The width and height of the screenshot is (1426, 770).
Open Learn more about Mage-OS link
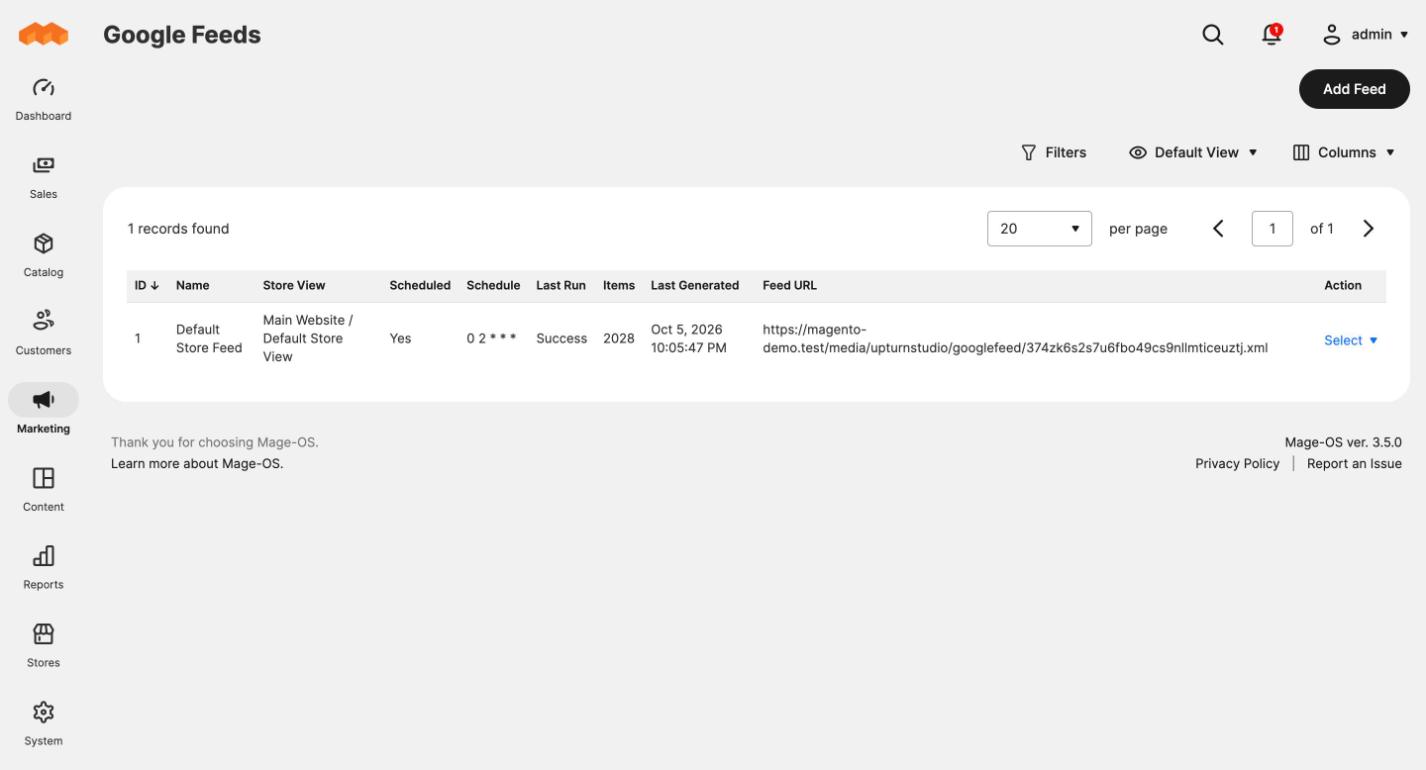tap(197, 463)
